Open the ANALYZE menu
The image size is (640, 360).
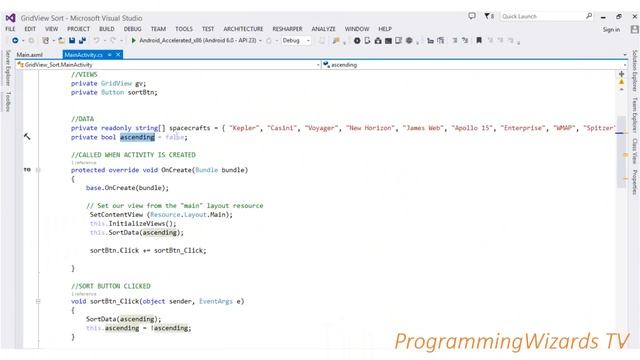[x=324, y=29]
